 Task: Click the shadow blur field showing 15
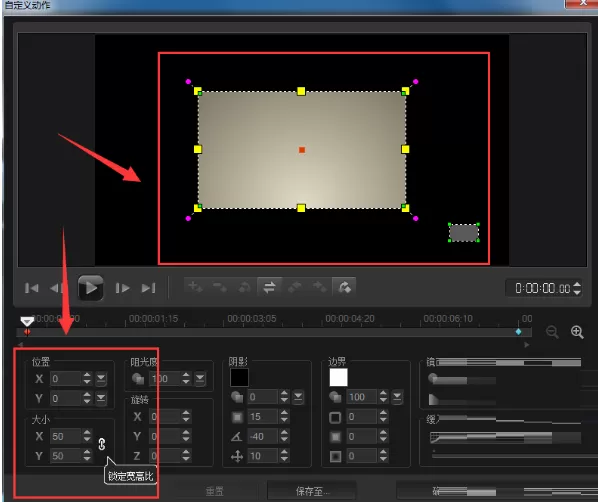263,417
